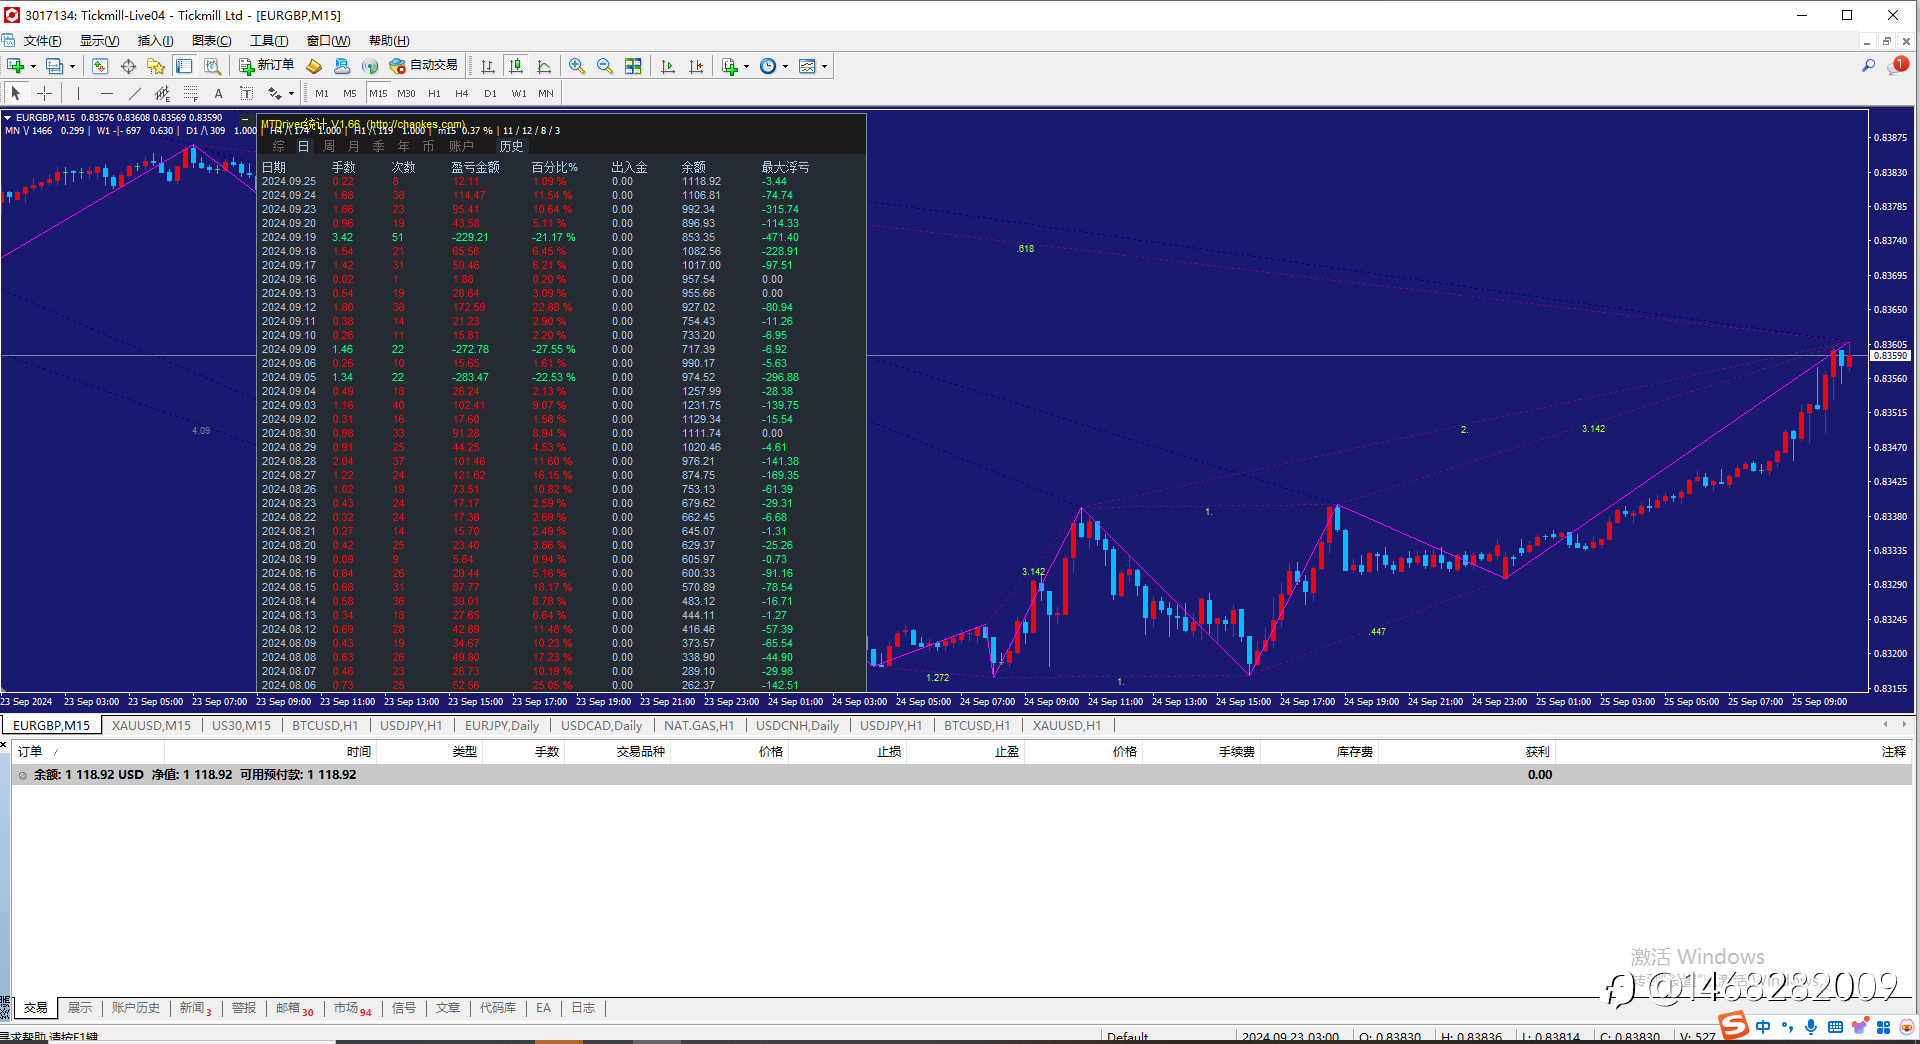Select the equidistant channel tool
1920x1044 pixels.
click(163, 93)
